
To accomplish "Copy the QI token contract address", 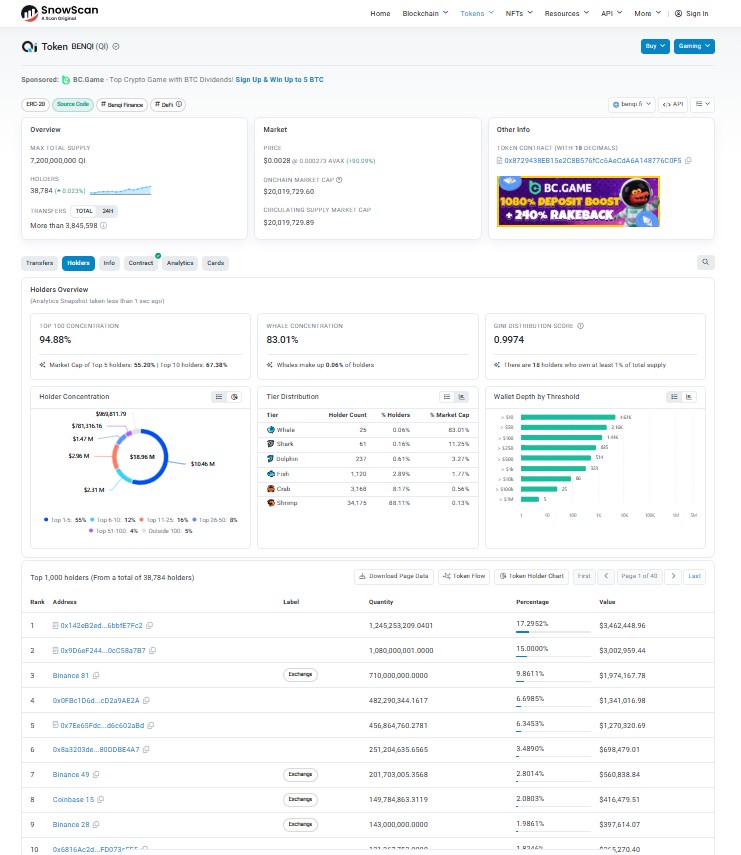I will coord(688,161).
